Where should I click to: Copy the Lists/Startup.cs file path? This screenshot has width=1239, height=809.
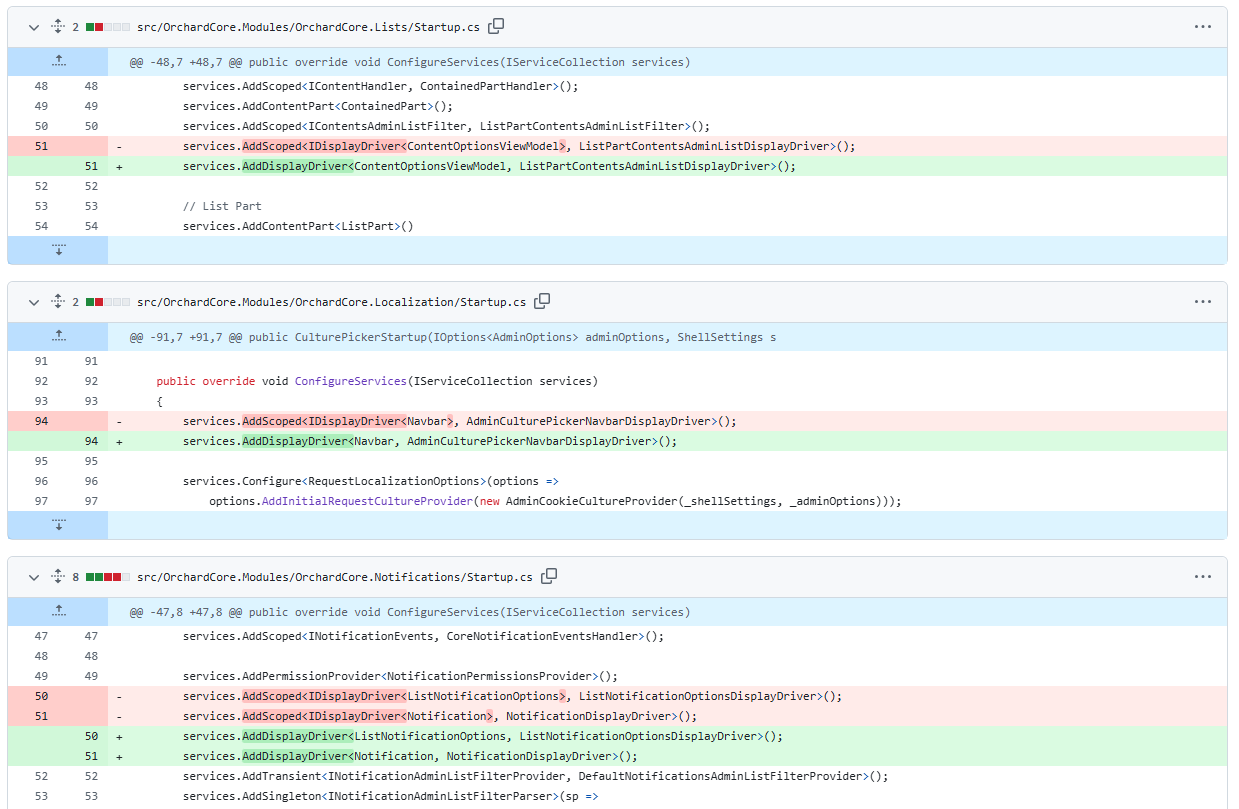[496, 26]
